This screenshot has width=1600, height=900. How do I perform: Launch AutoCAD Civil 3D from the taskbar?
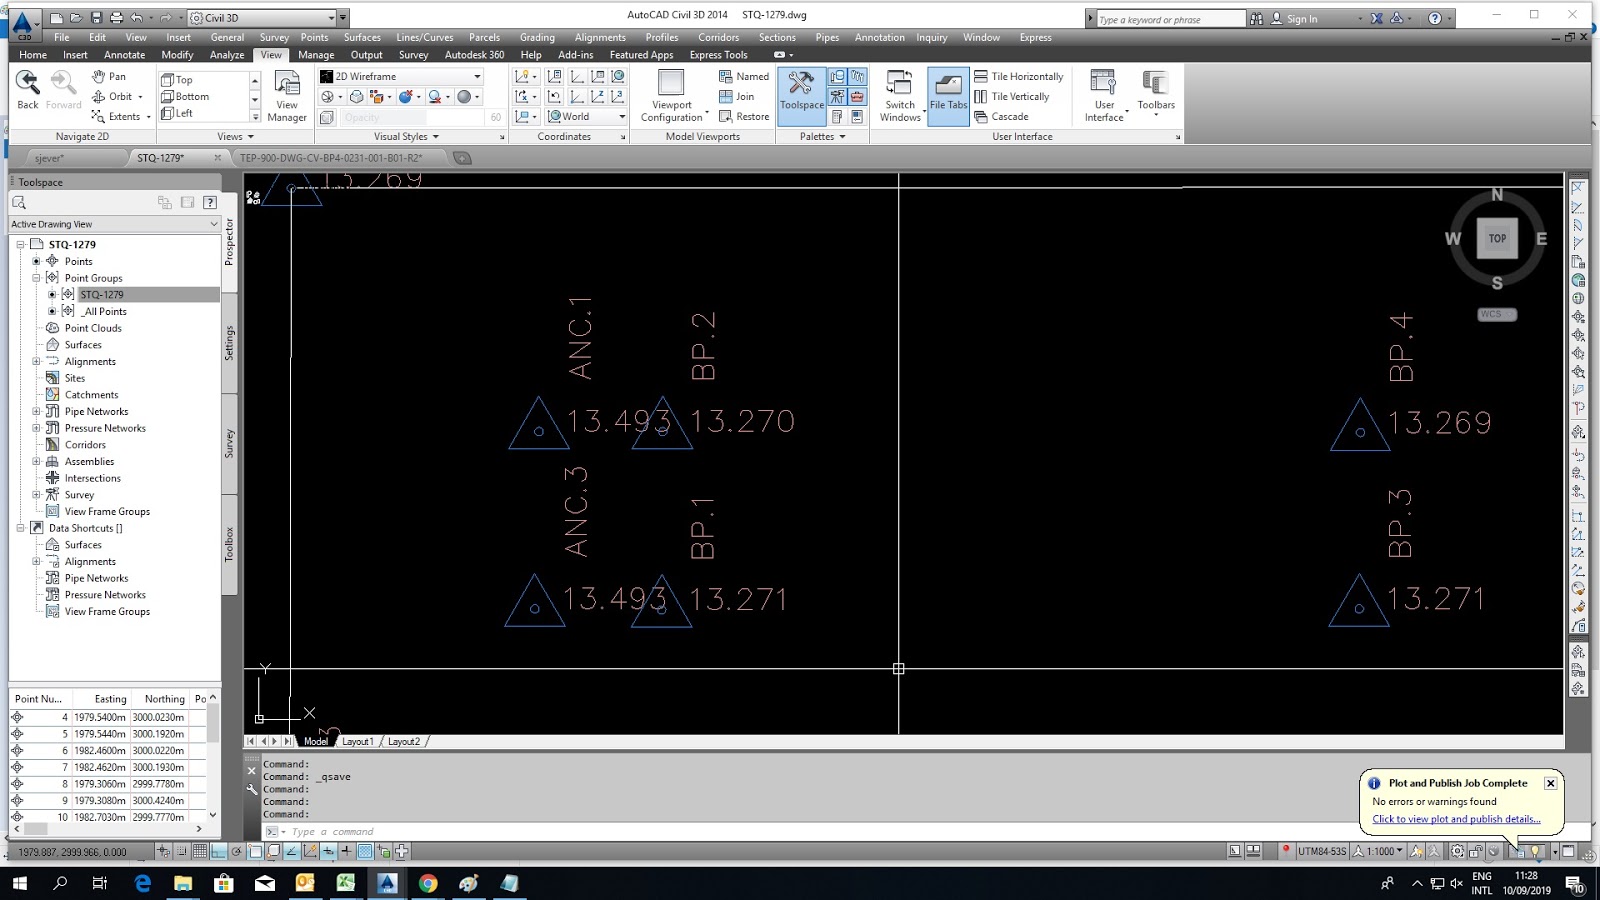pyautogui.click(x=387, y=883)
